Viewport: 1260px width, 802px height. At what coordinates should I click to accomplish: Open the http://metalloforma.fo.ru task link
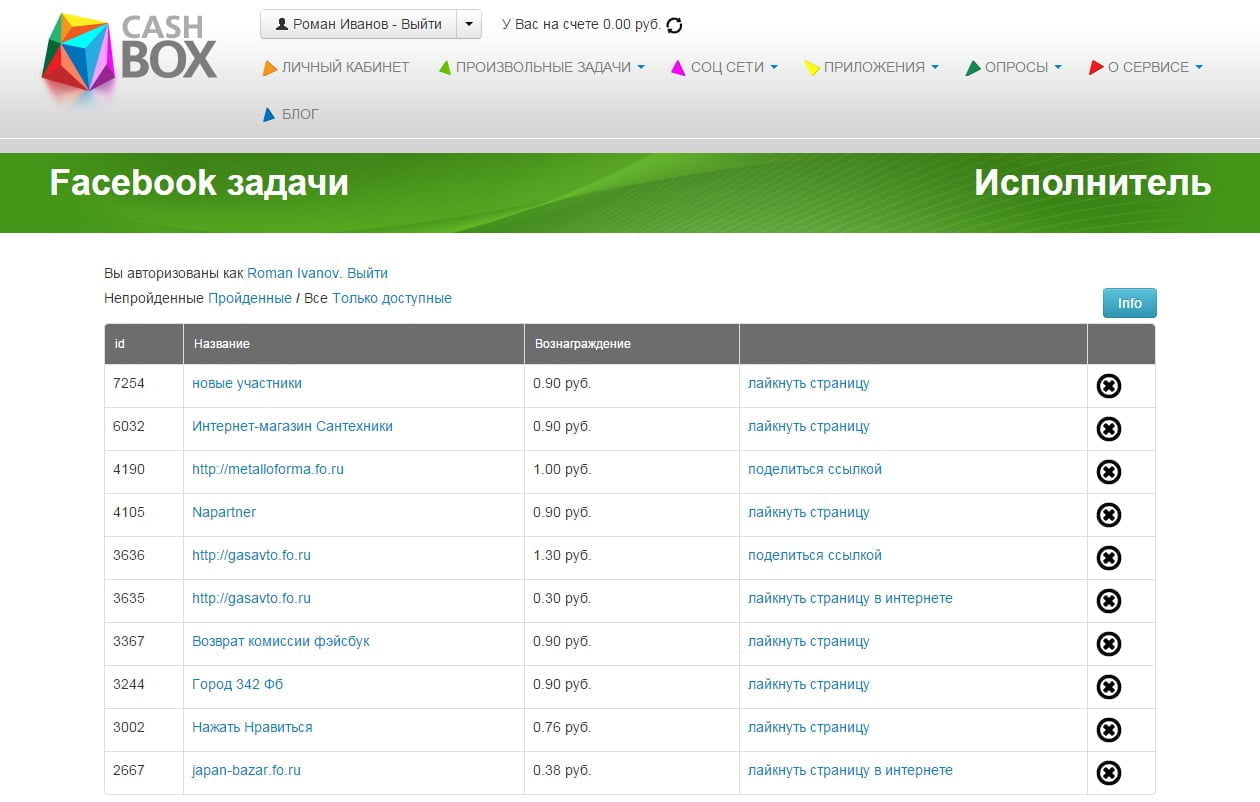[x=268, y=469]
